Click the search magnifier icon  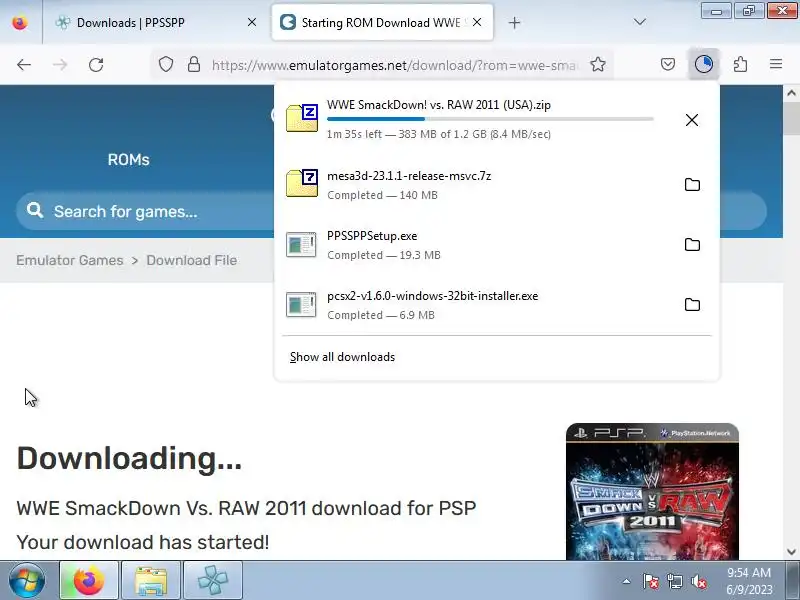point(35,210)
